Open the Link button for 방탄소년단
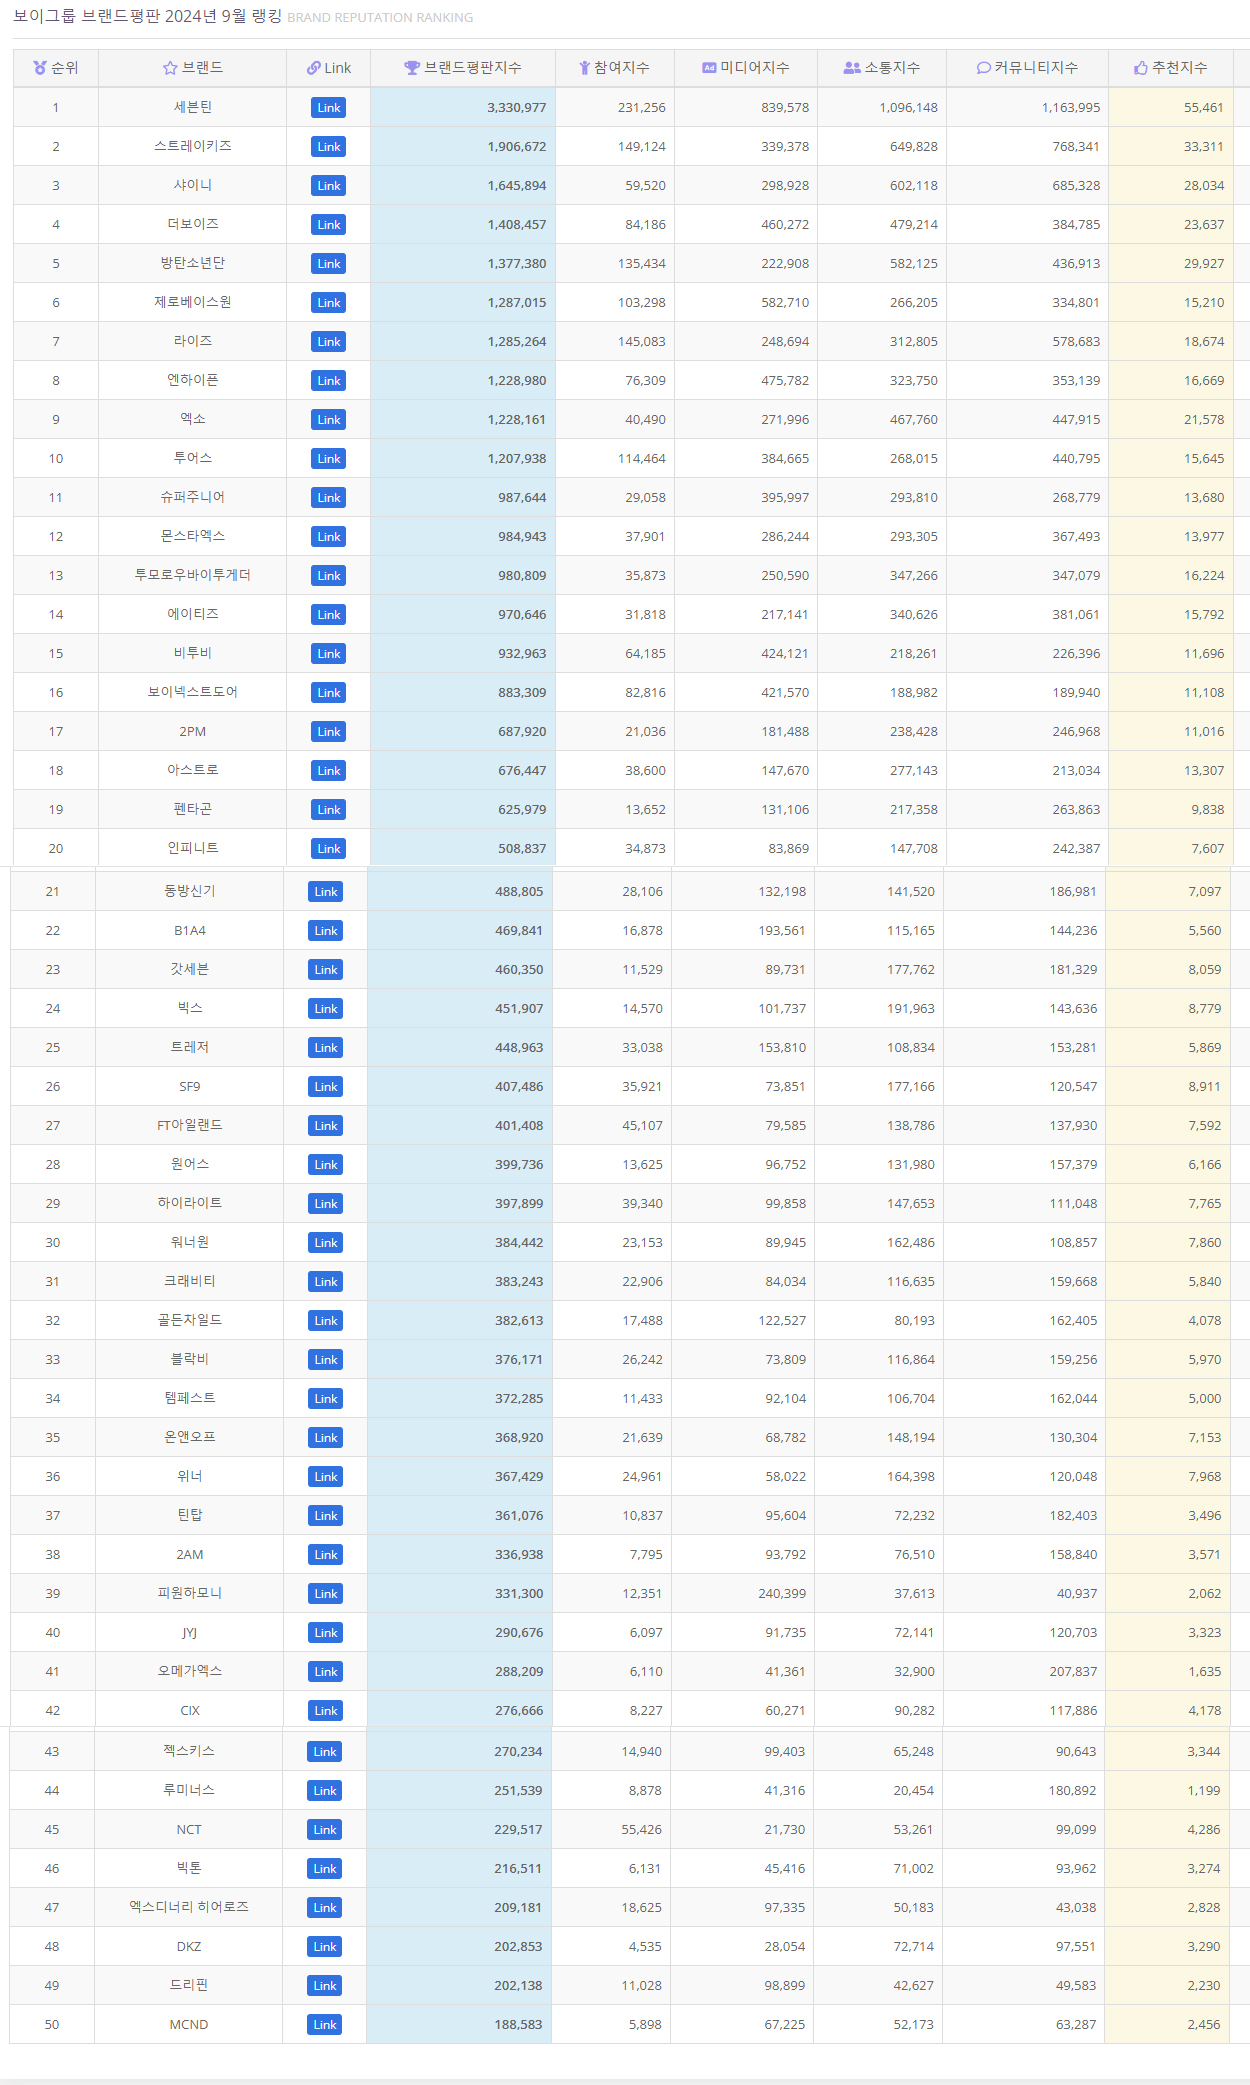 tap(329, 264)
